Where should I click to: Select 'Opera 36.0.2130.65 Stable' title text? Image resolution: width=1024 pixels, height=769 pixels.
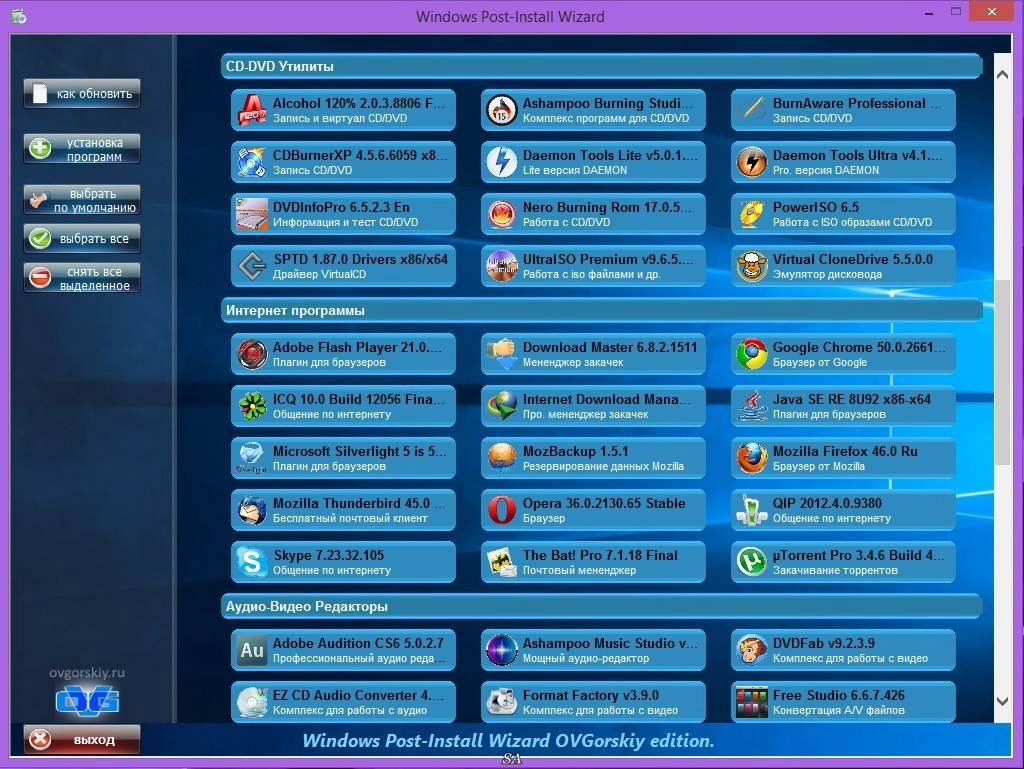604,503
